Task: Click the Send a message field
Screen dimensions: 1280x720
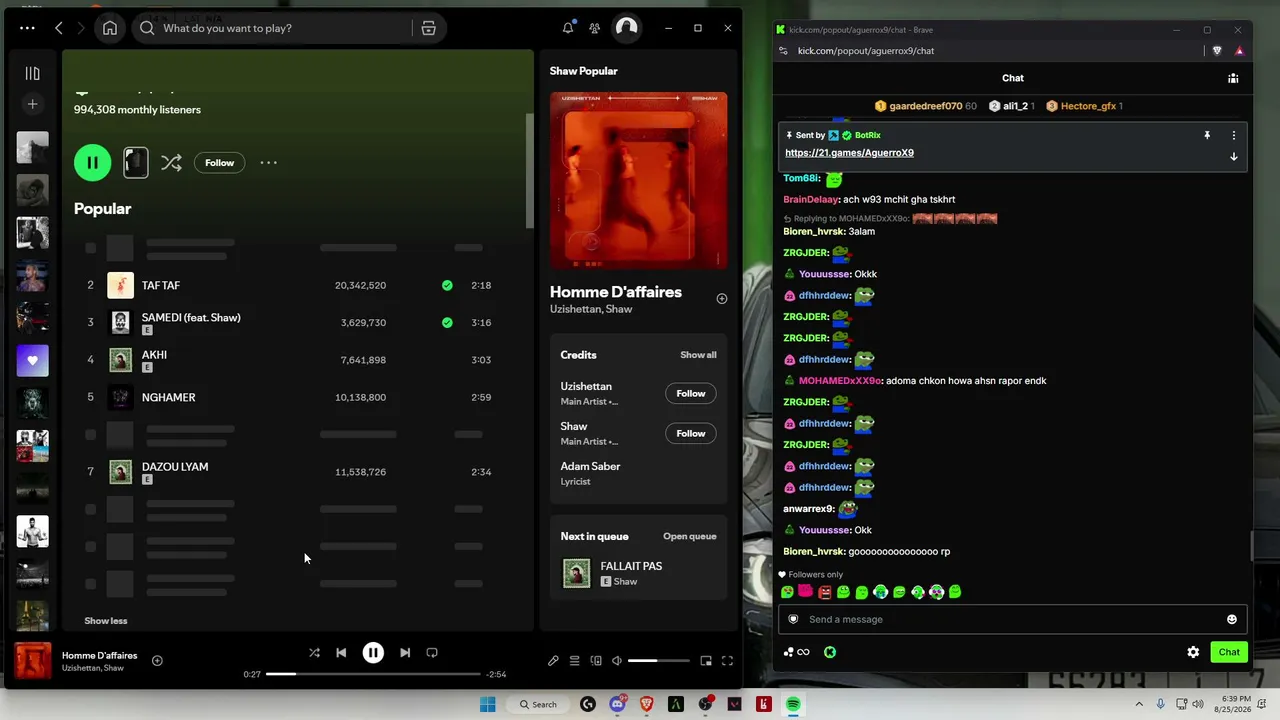Action: [1011, 619]
